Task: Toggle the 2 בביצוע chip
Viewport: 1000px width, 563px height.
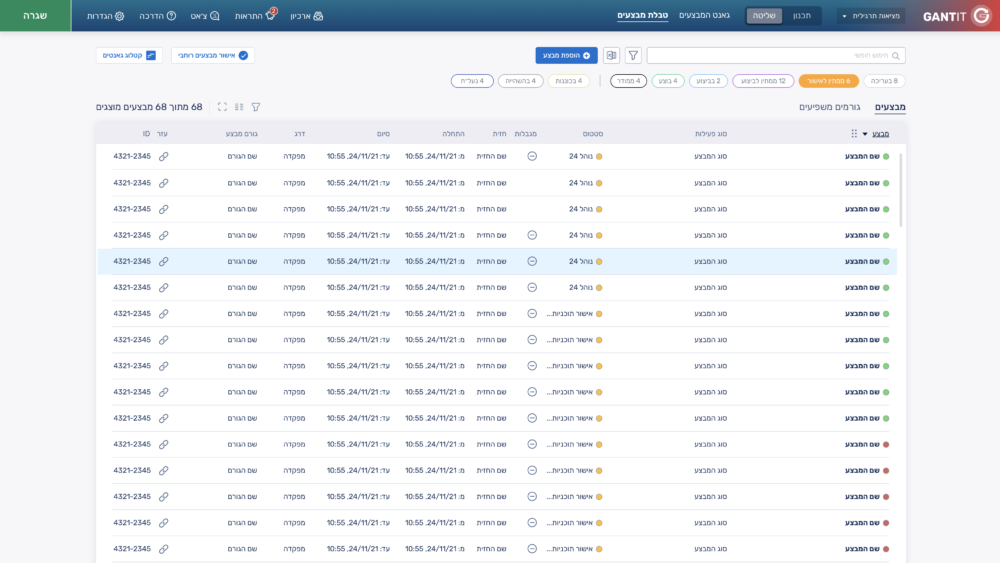Action: pyautogui.click(x=709, y=81)
